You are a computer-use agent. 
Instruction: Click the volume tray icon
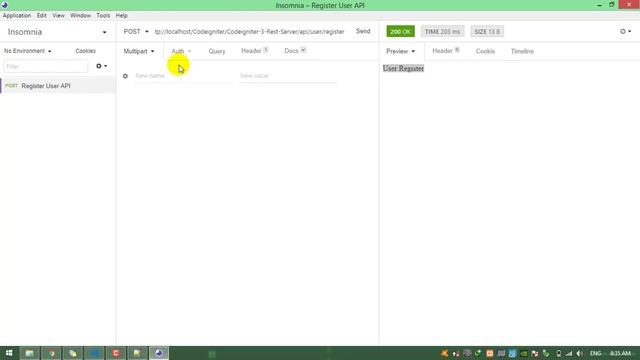tap(580, 353)
